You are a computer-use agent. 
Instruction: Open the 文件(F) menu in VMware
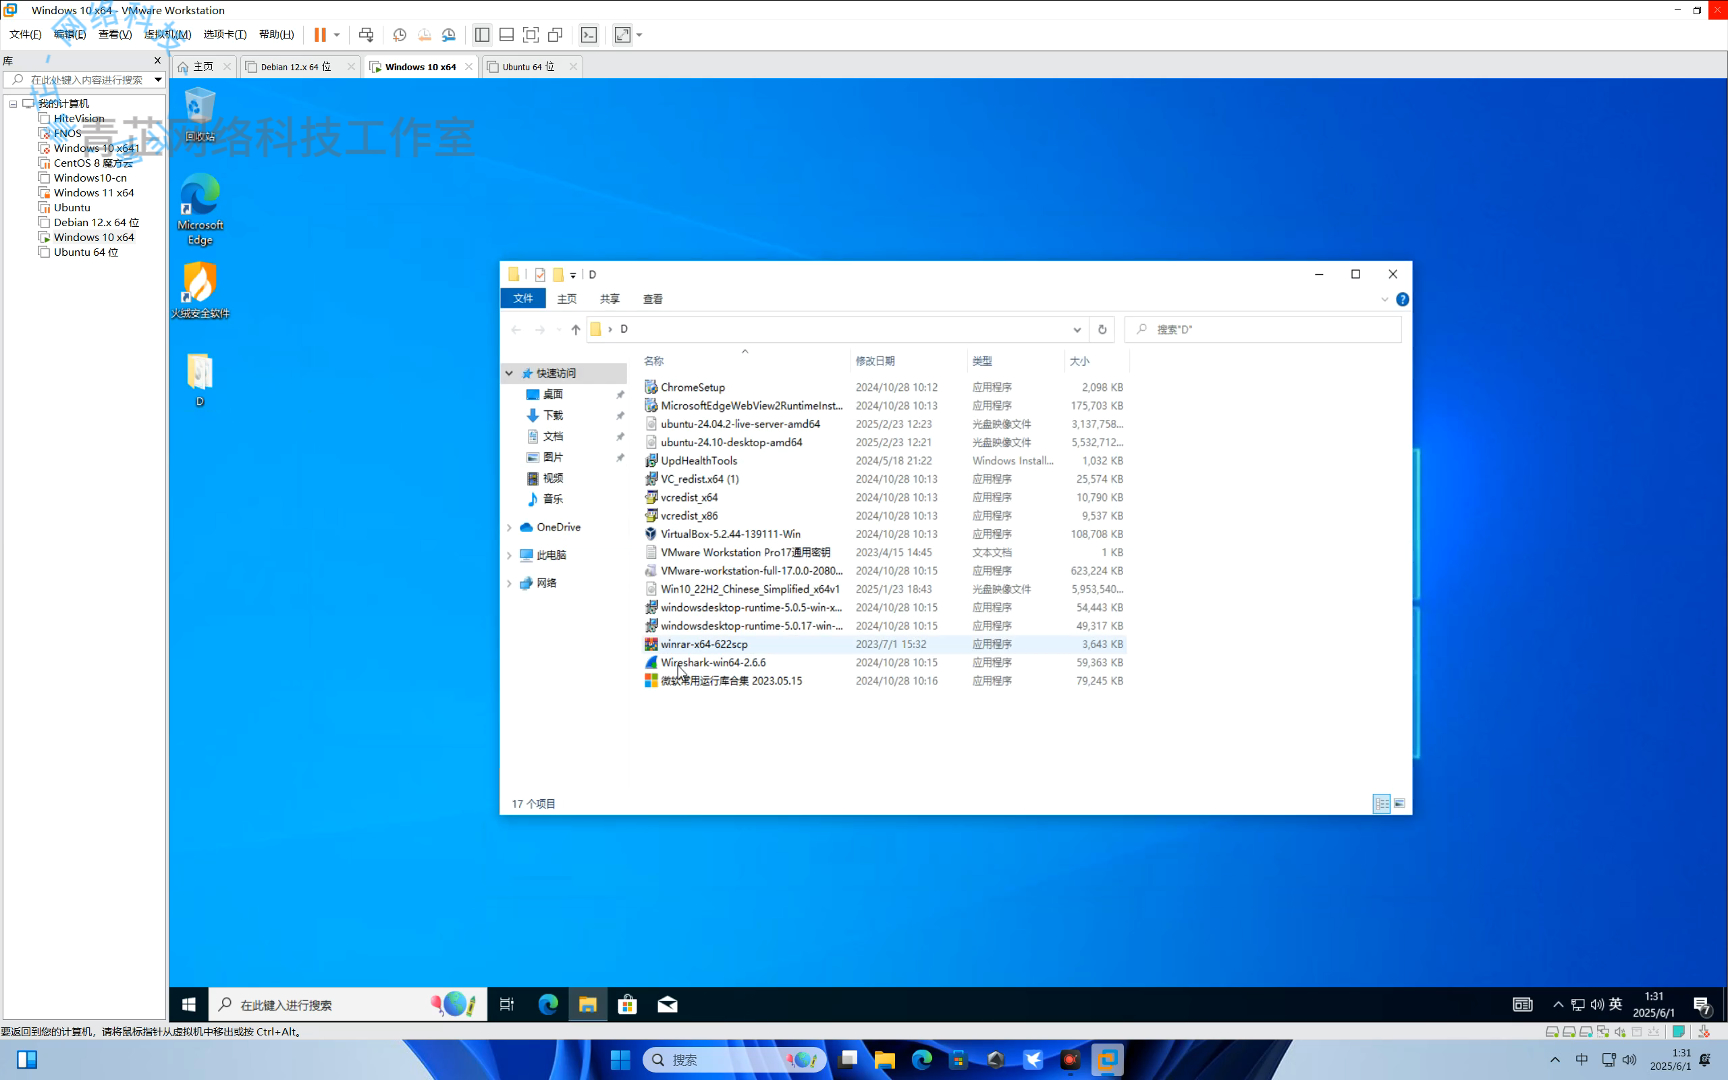tap(25, 35)
